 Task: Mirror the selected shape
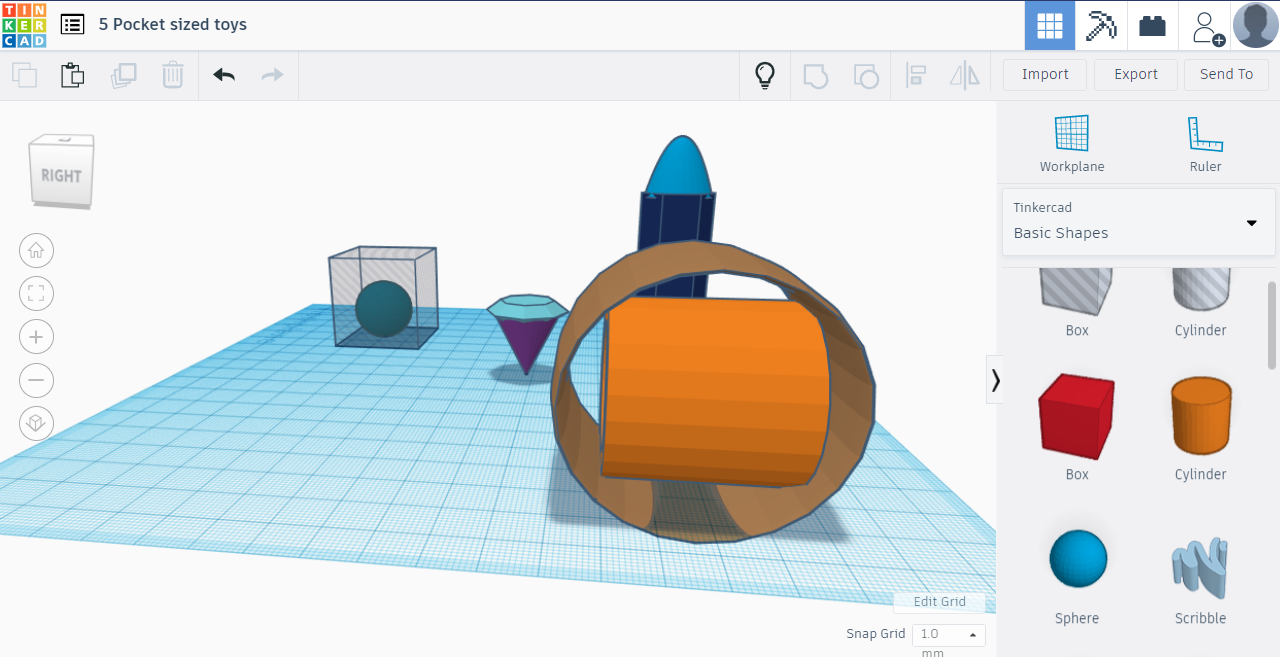[x=964, y=74]
